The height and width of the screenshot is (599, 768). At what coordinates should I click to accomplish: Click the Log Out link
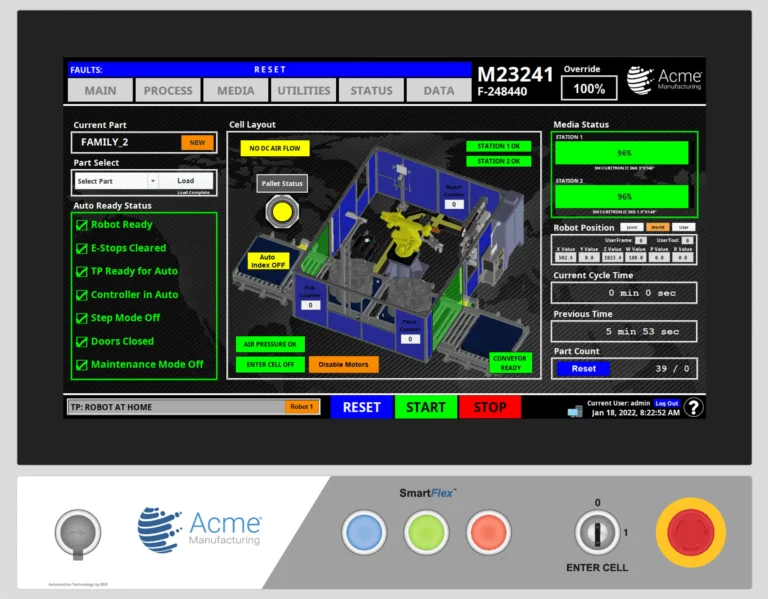click(x=667, y=403)
